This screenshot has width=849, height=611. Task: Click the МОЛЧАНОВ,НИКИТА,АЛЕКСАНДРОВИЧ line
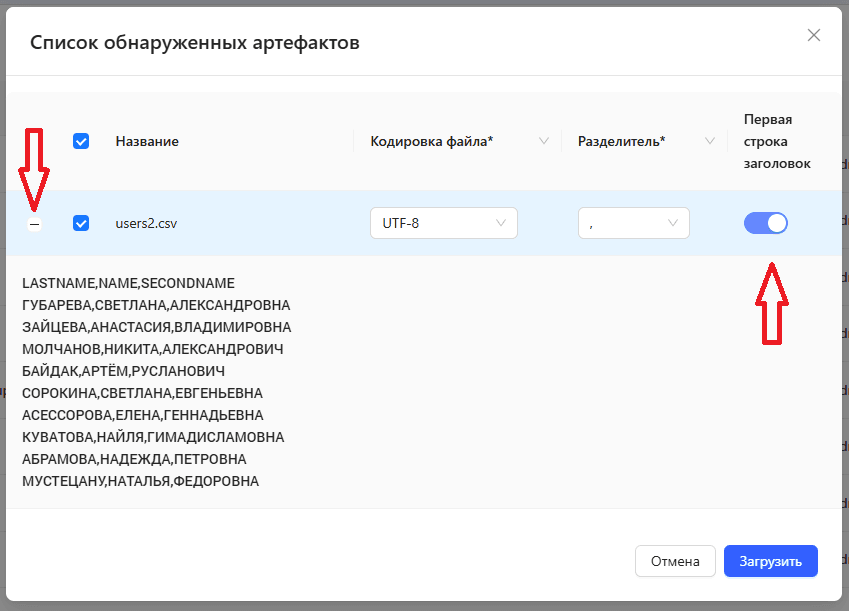[x=153, y=349]
